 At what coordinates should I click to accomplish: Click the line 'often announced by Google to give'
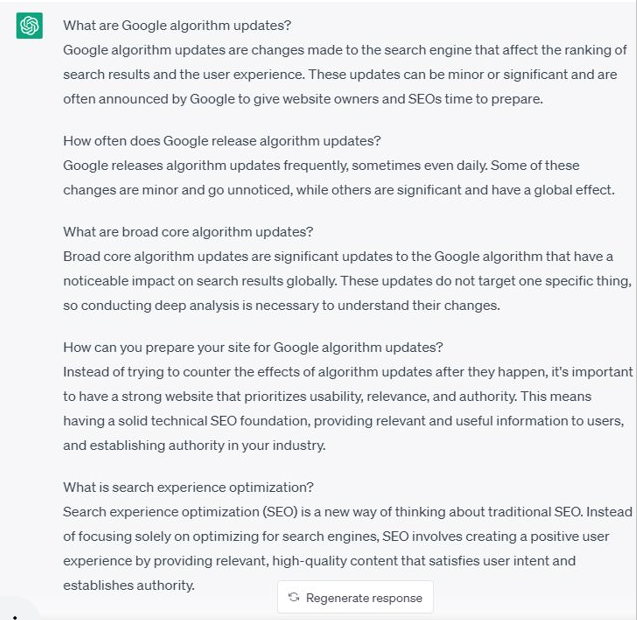[x=303, y=99]
